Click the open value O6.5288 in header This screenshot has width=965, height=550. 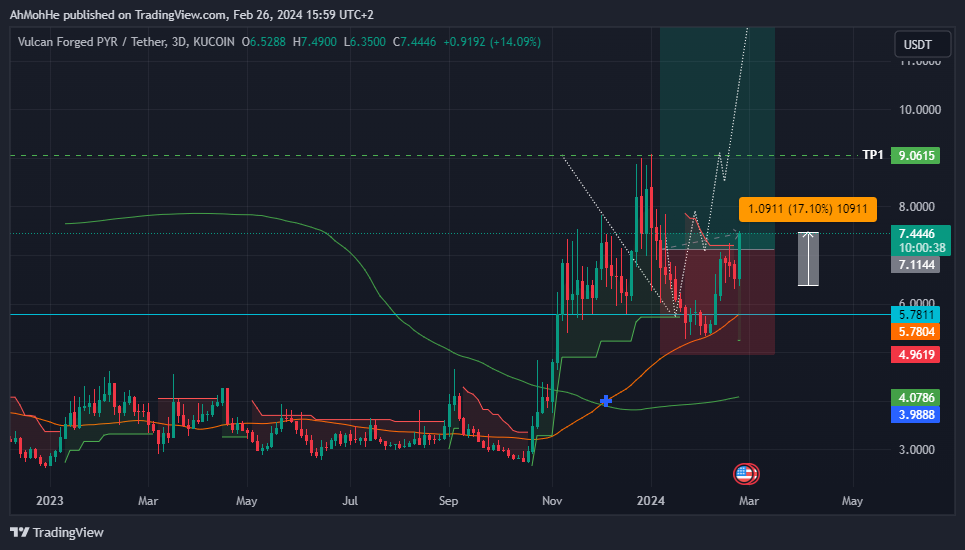(x=263, y=42)
